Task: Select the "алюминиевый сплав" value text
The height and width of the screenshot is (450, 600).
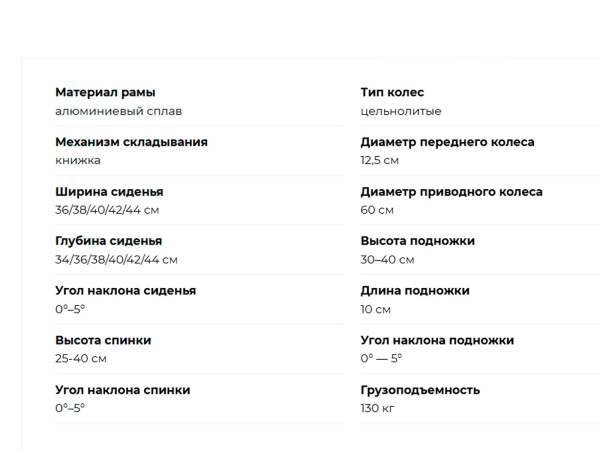Action: coord(118,111)
